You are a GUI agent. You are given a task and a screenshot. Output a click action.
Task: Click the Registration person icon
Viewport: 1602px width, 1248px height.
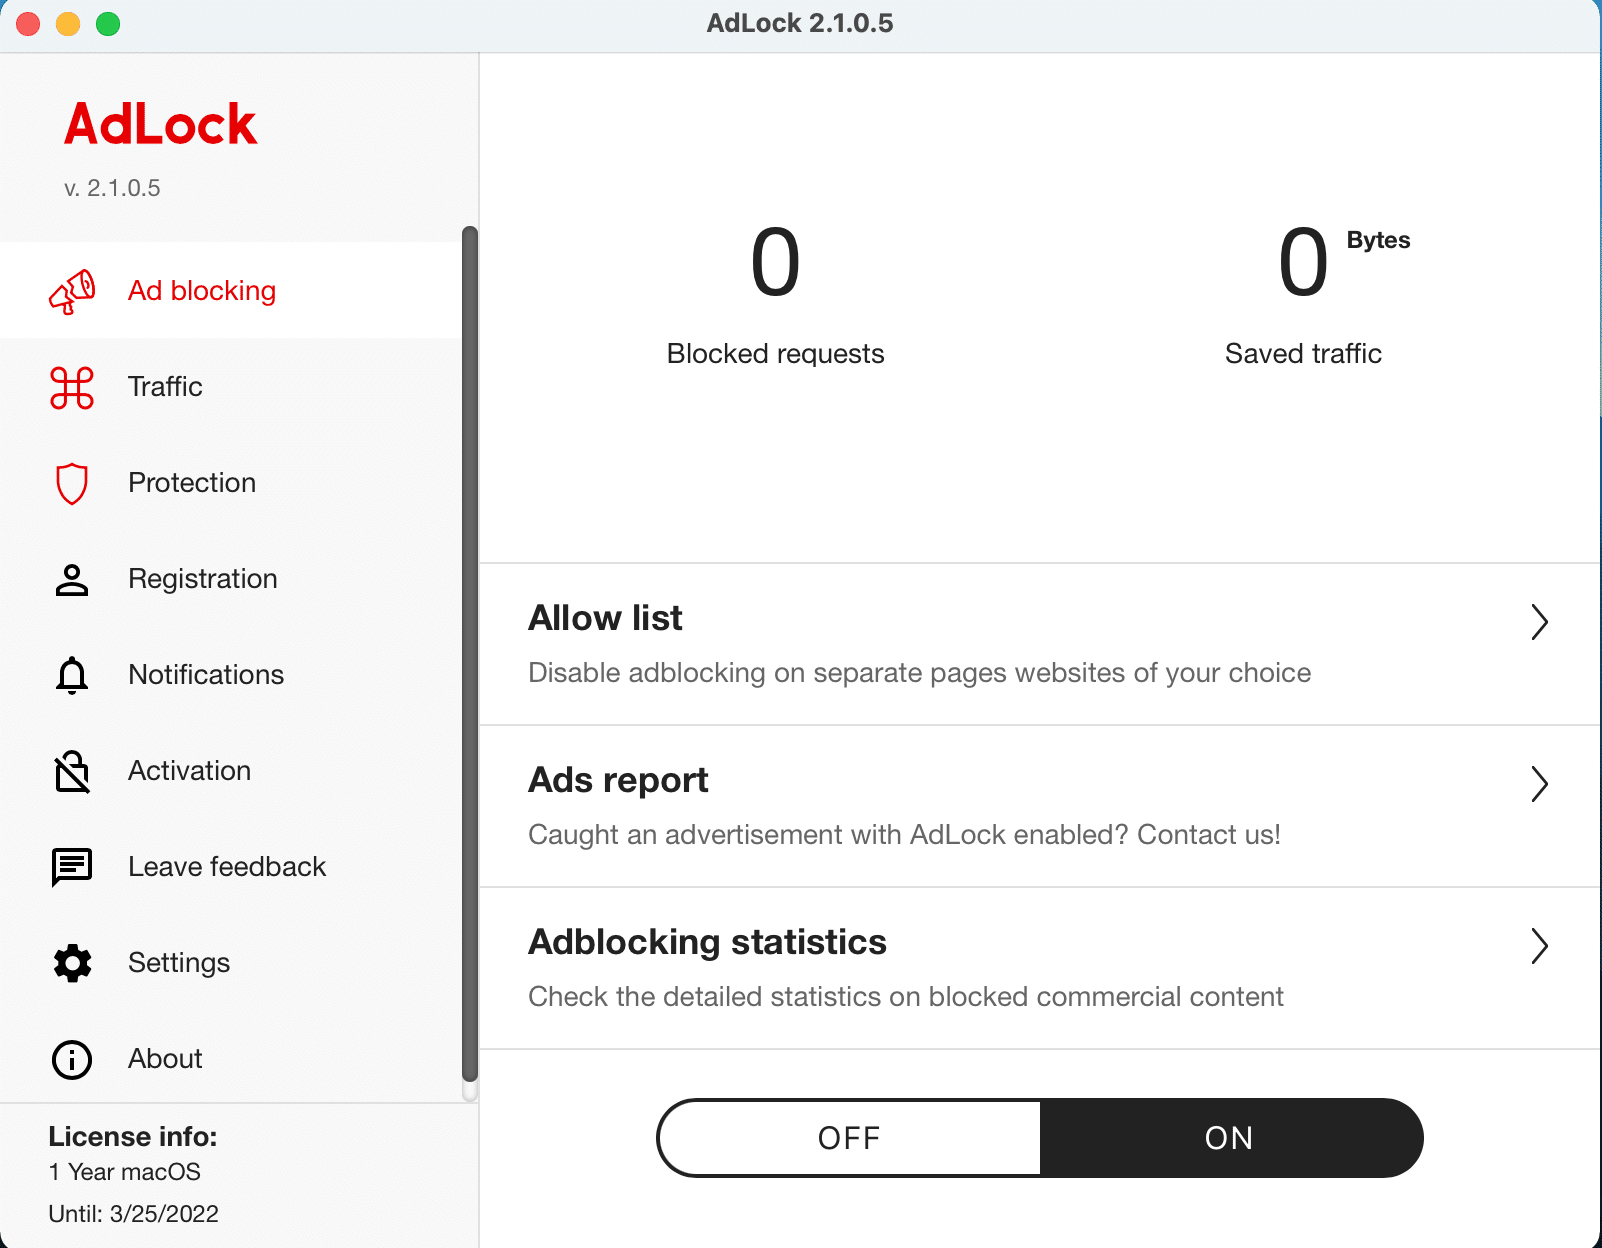click(72, 579)
